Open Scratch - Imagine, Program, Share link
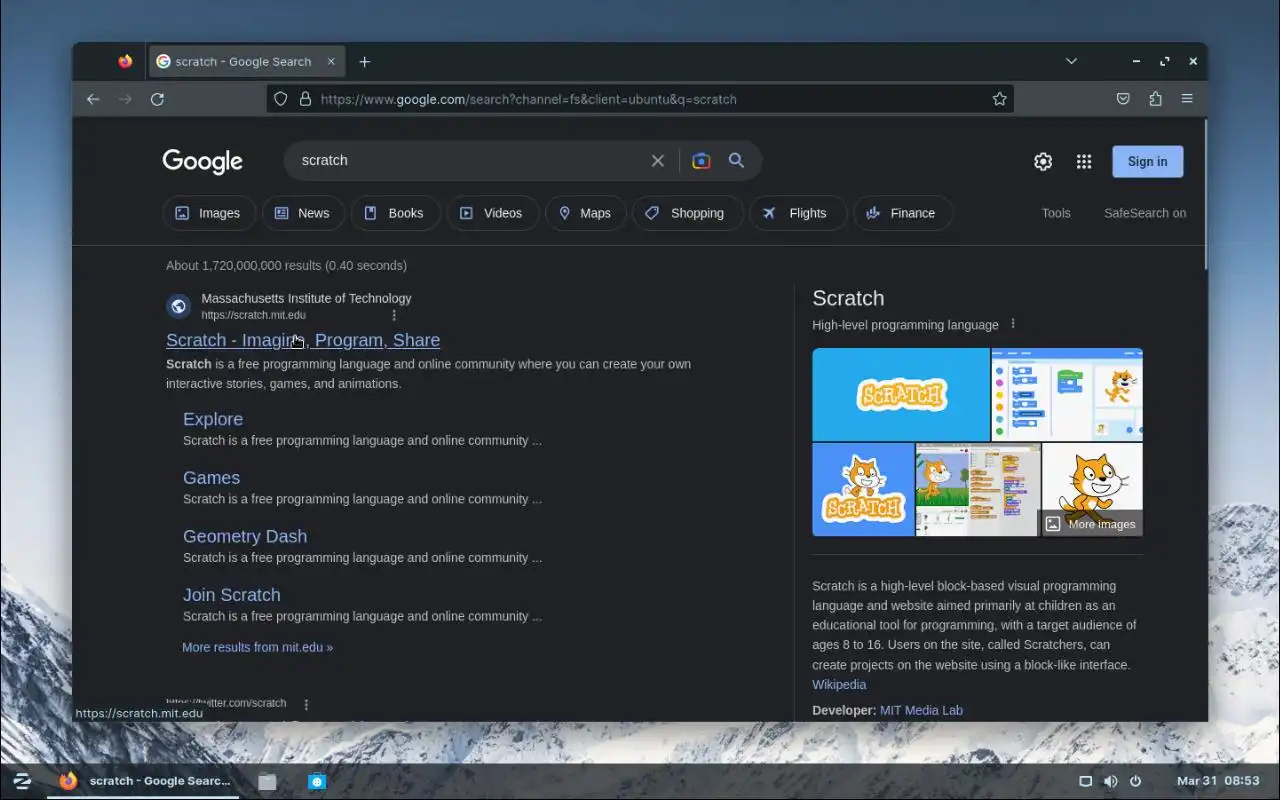Image resolution: width=1280 pixels, height=800 pixels. pyautogui.click(x=303, y=340)
